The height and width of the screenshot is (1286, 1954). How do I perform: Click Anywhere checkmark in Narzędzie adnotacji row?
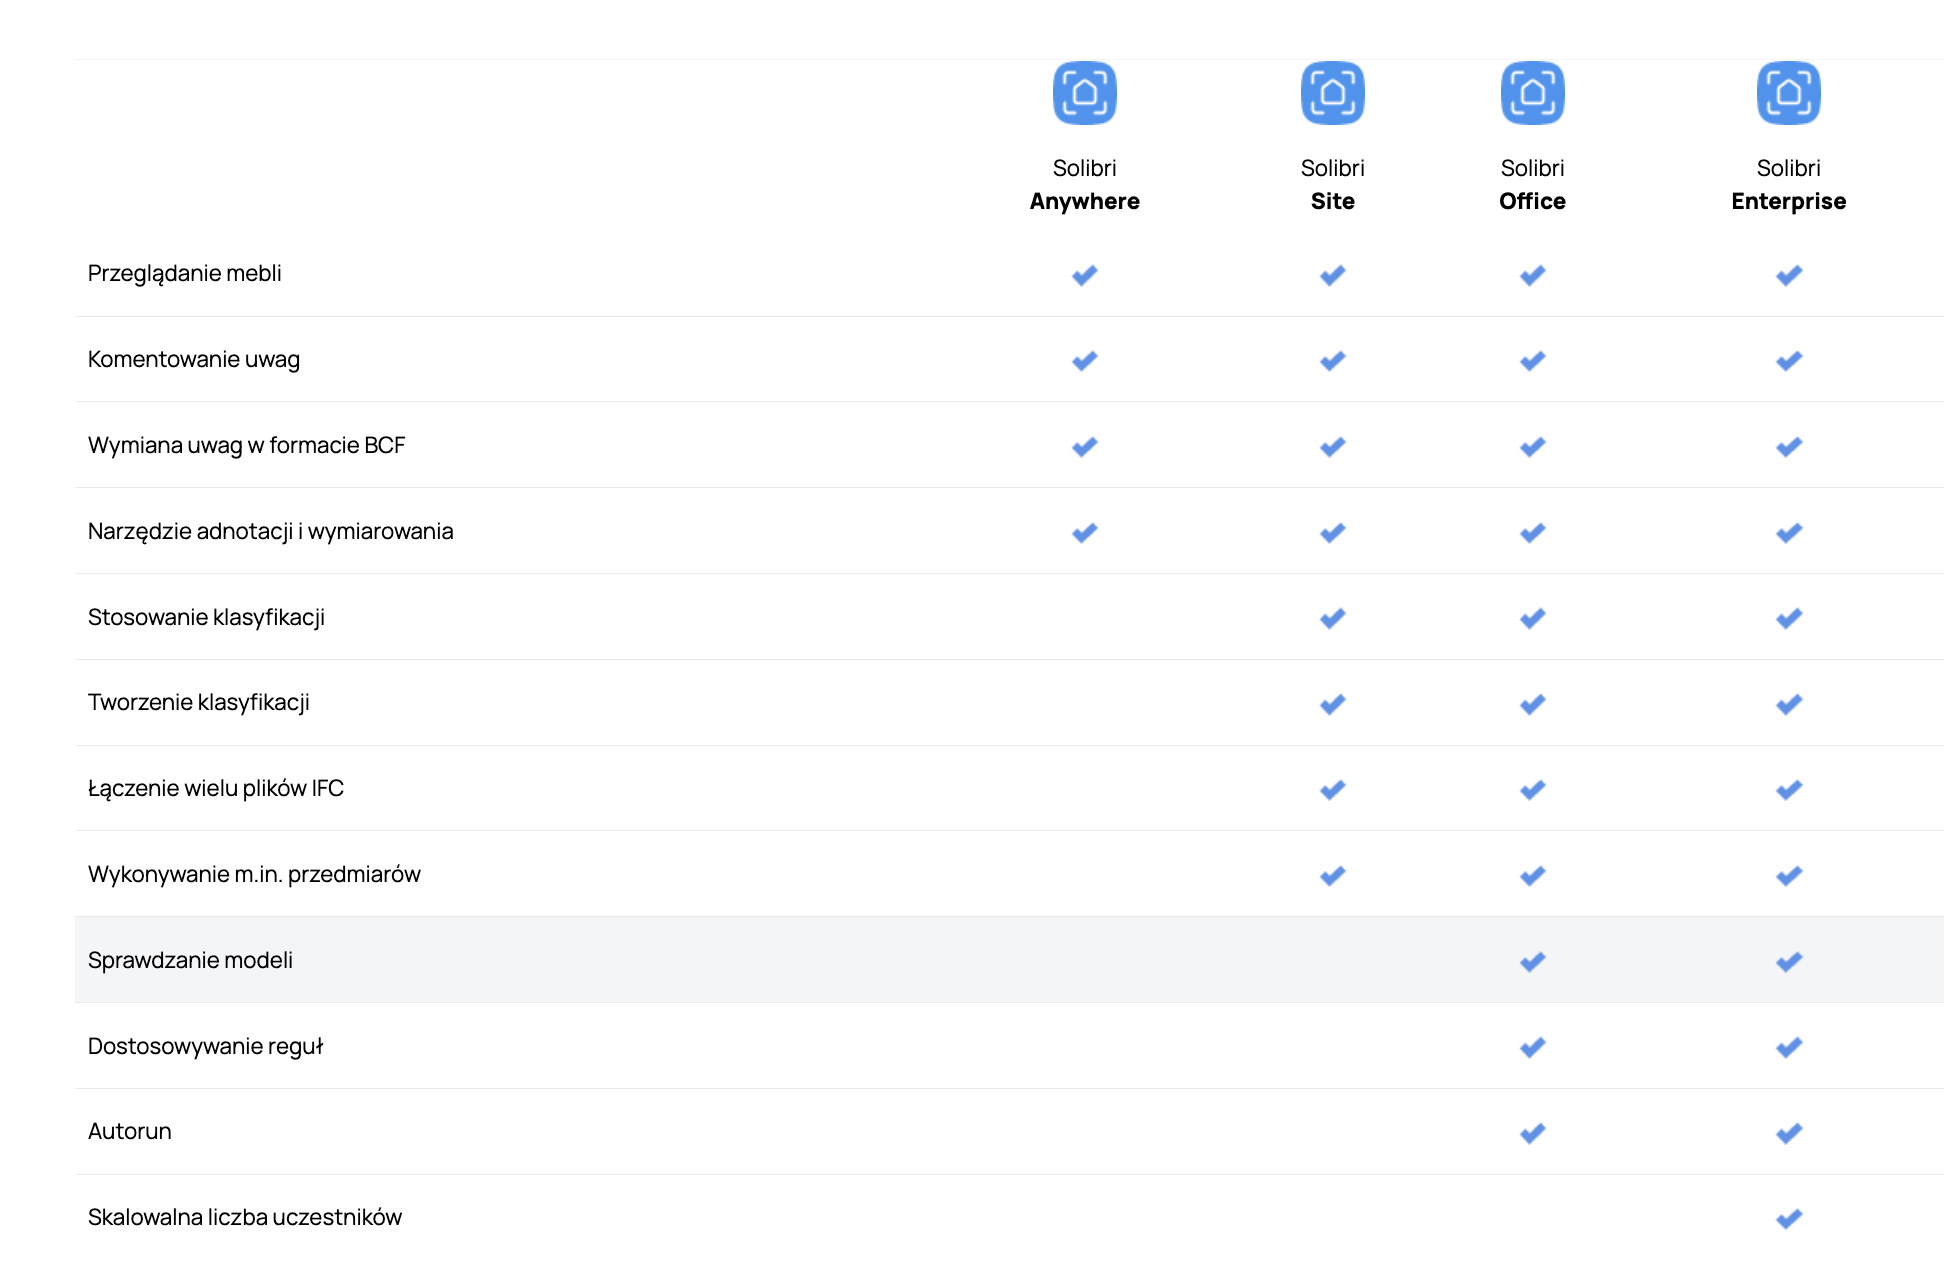[x=1084, y=533]
